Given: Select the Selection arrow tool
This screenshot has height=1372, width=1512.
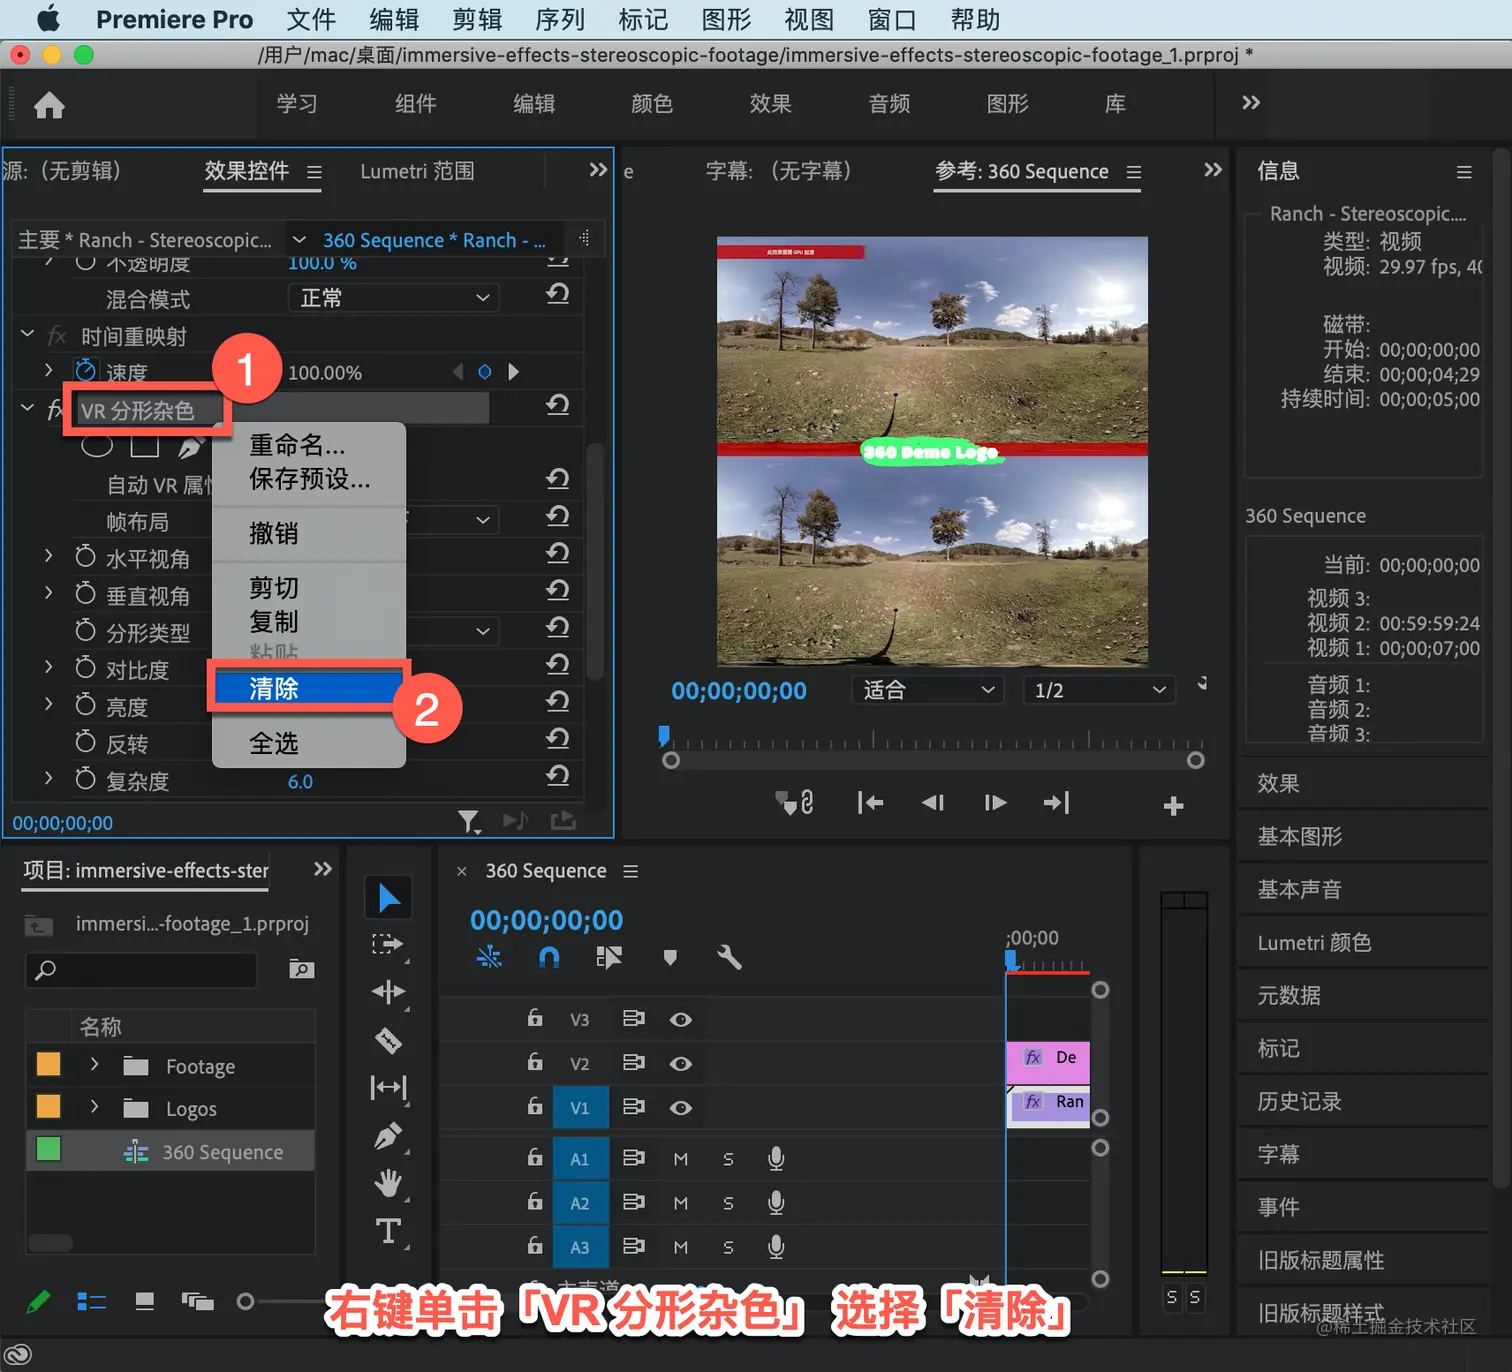Looking at the screenshot, I should [388, 898].
